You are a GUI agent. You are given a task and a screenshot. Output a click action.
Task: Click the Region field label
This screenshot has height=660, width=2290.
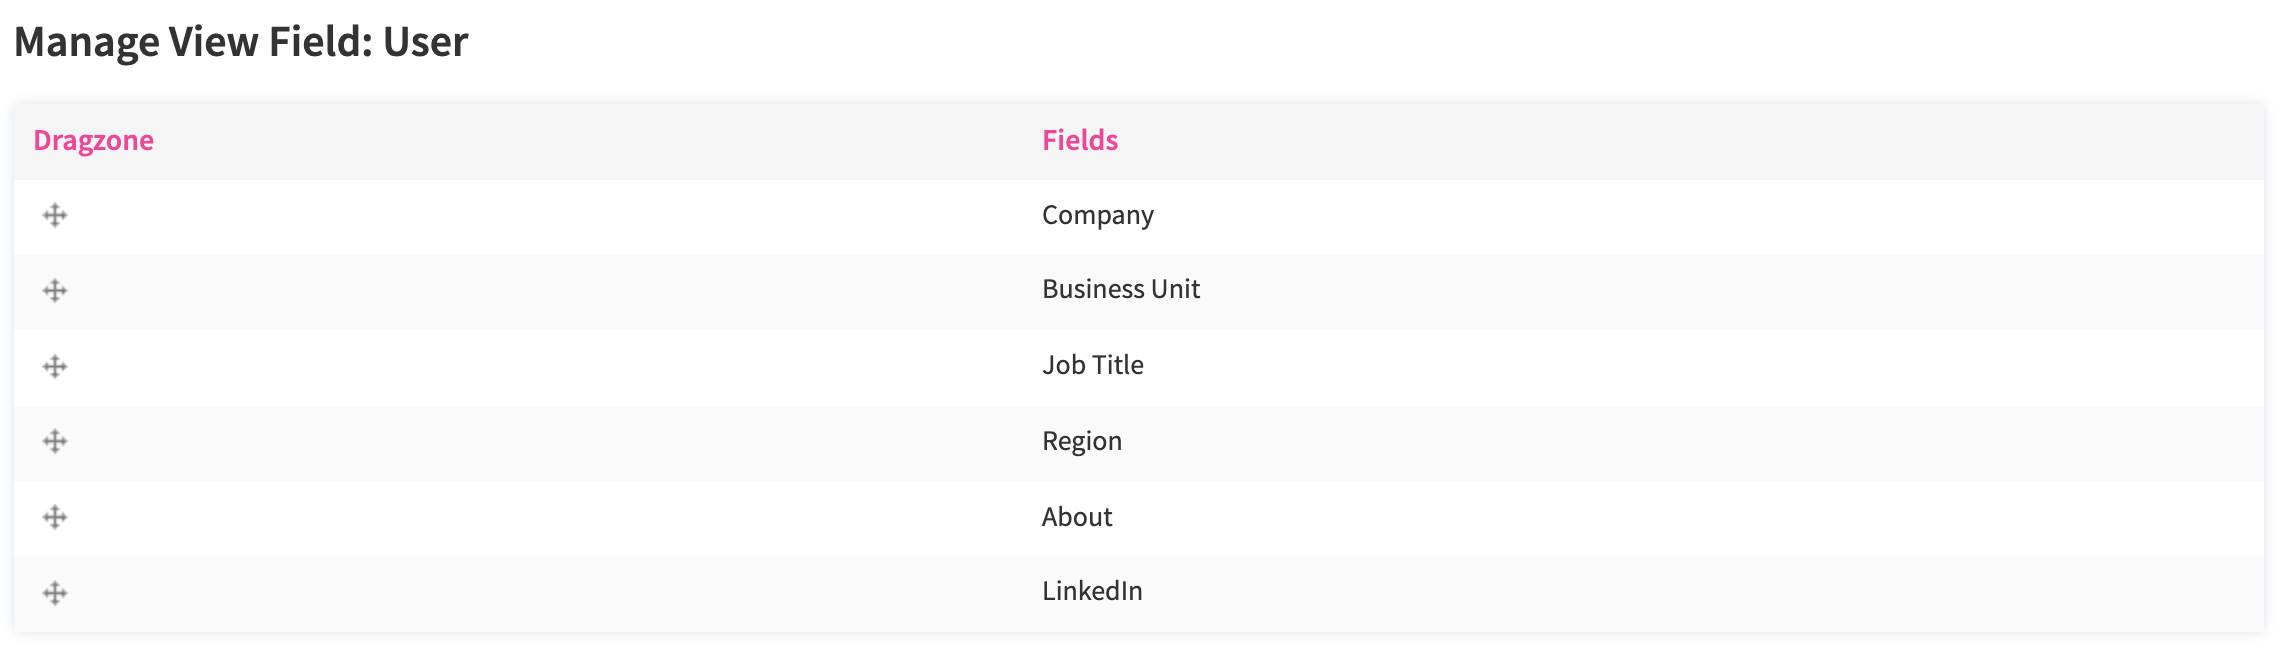[1082, 442]
